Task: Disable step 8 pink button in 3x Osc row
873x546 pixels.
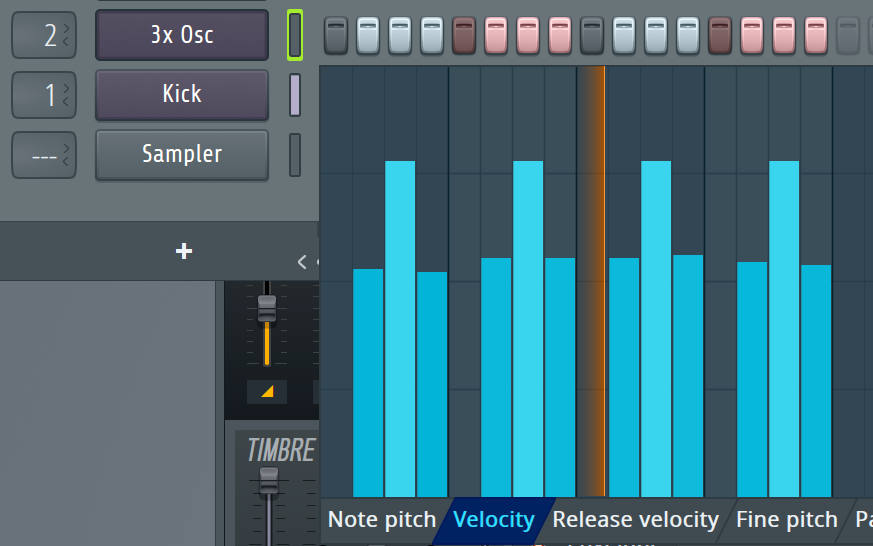Action: [x=560, y=36]
